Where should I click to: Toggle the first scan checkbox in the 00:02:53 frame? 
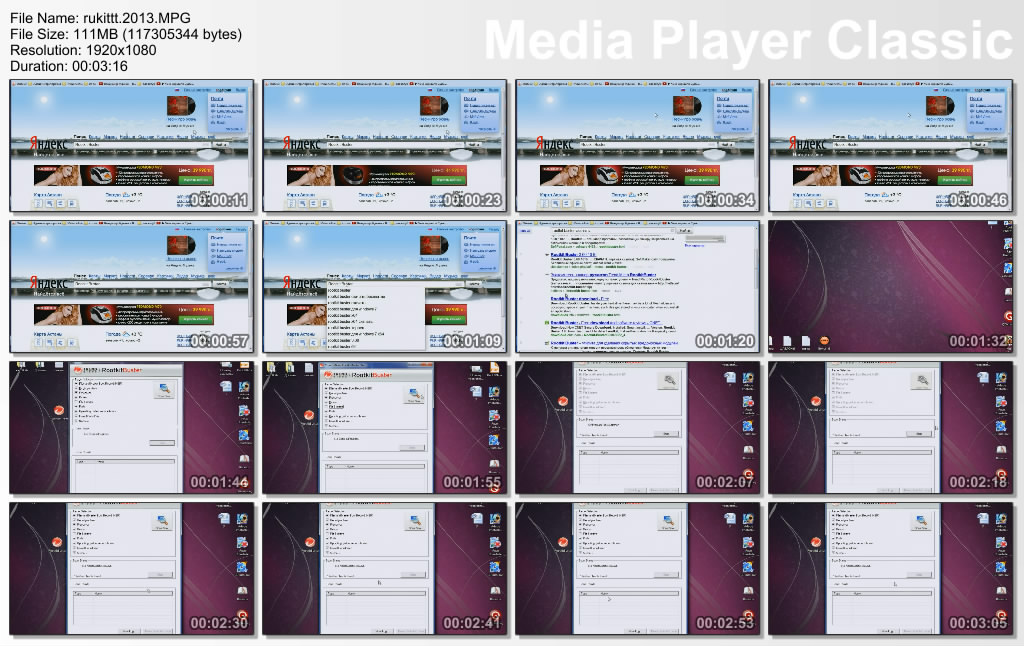click(578, 513)
